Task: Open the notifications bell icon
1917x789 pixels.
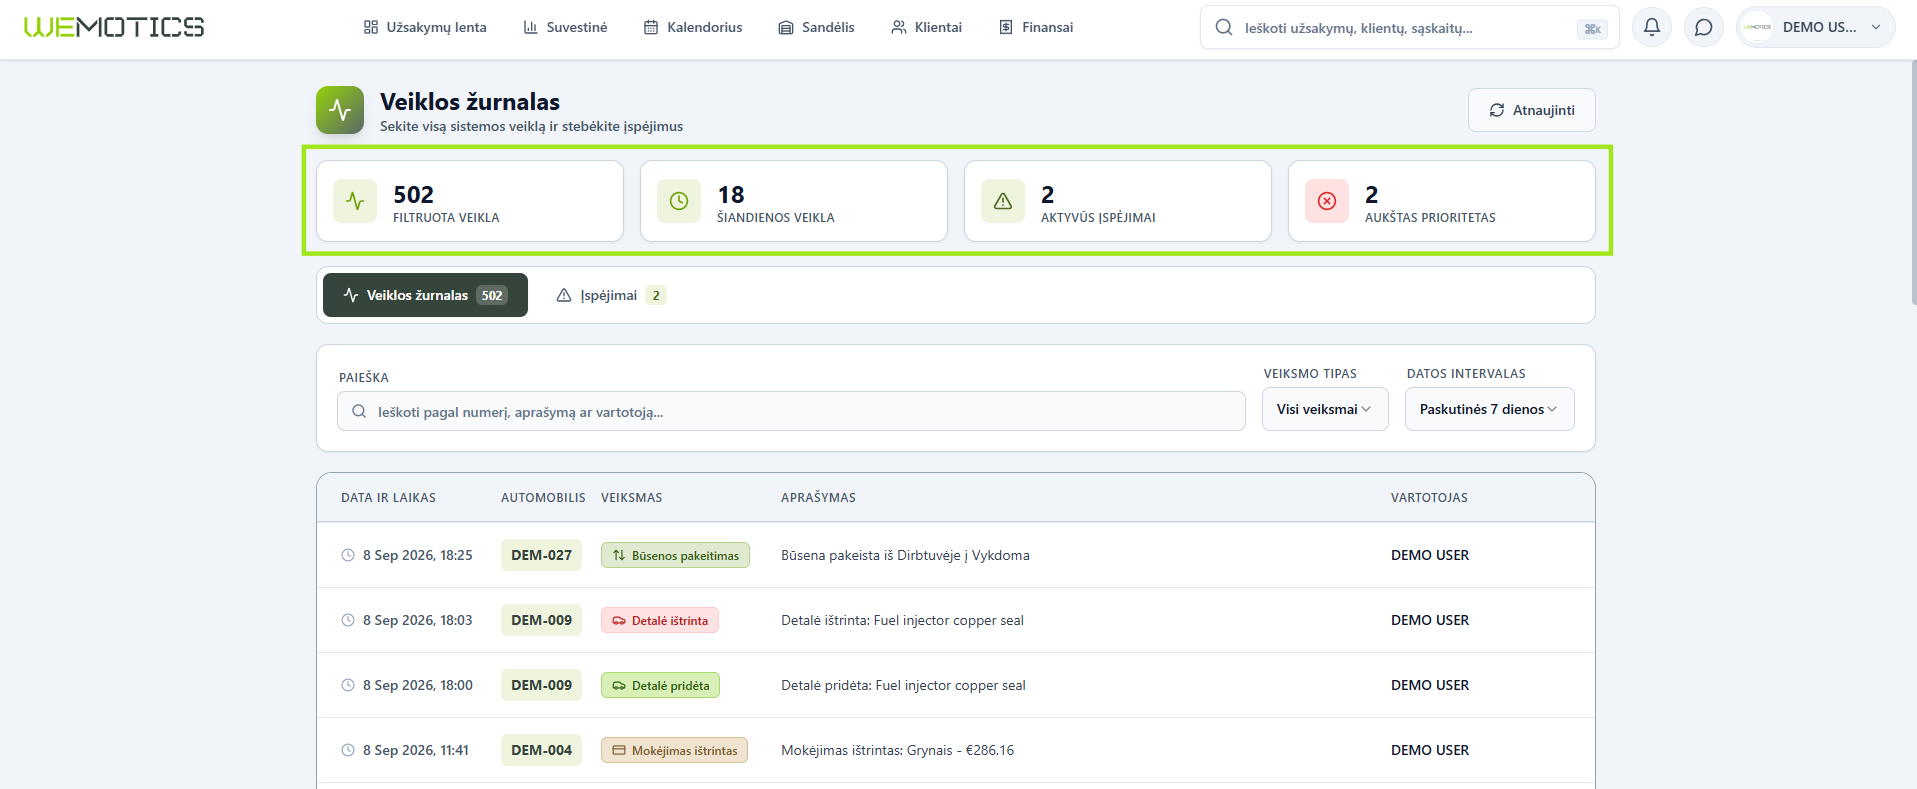Action: pos(1652,27)
